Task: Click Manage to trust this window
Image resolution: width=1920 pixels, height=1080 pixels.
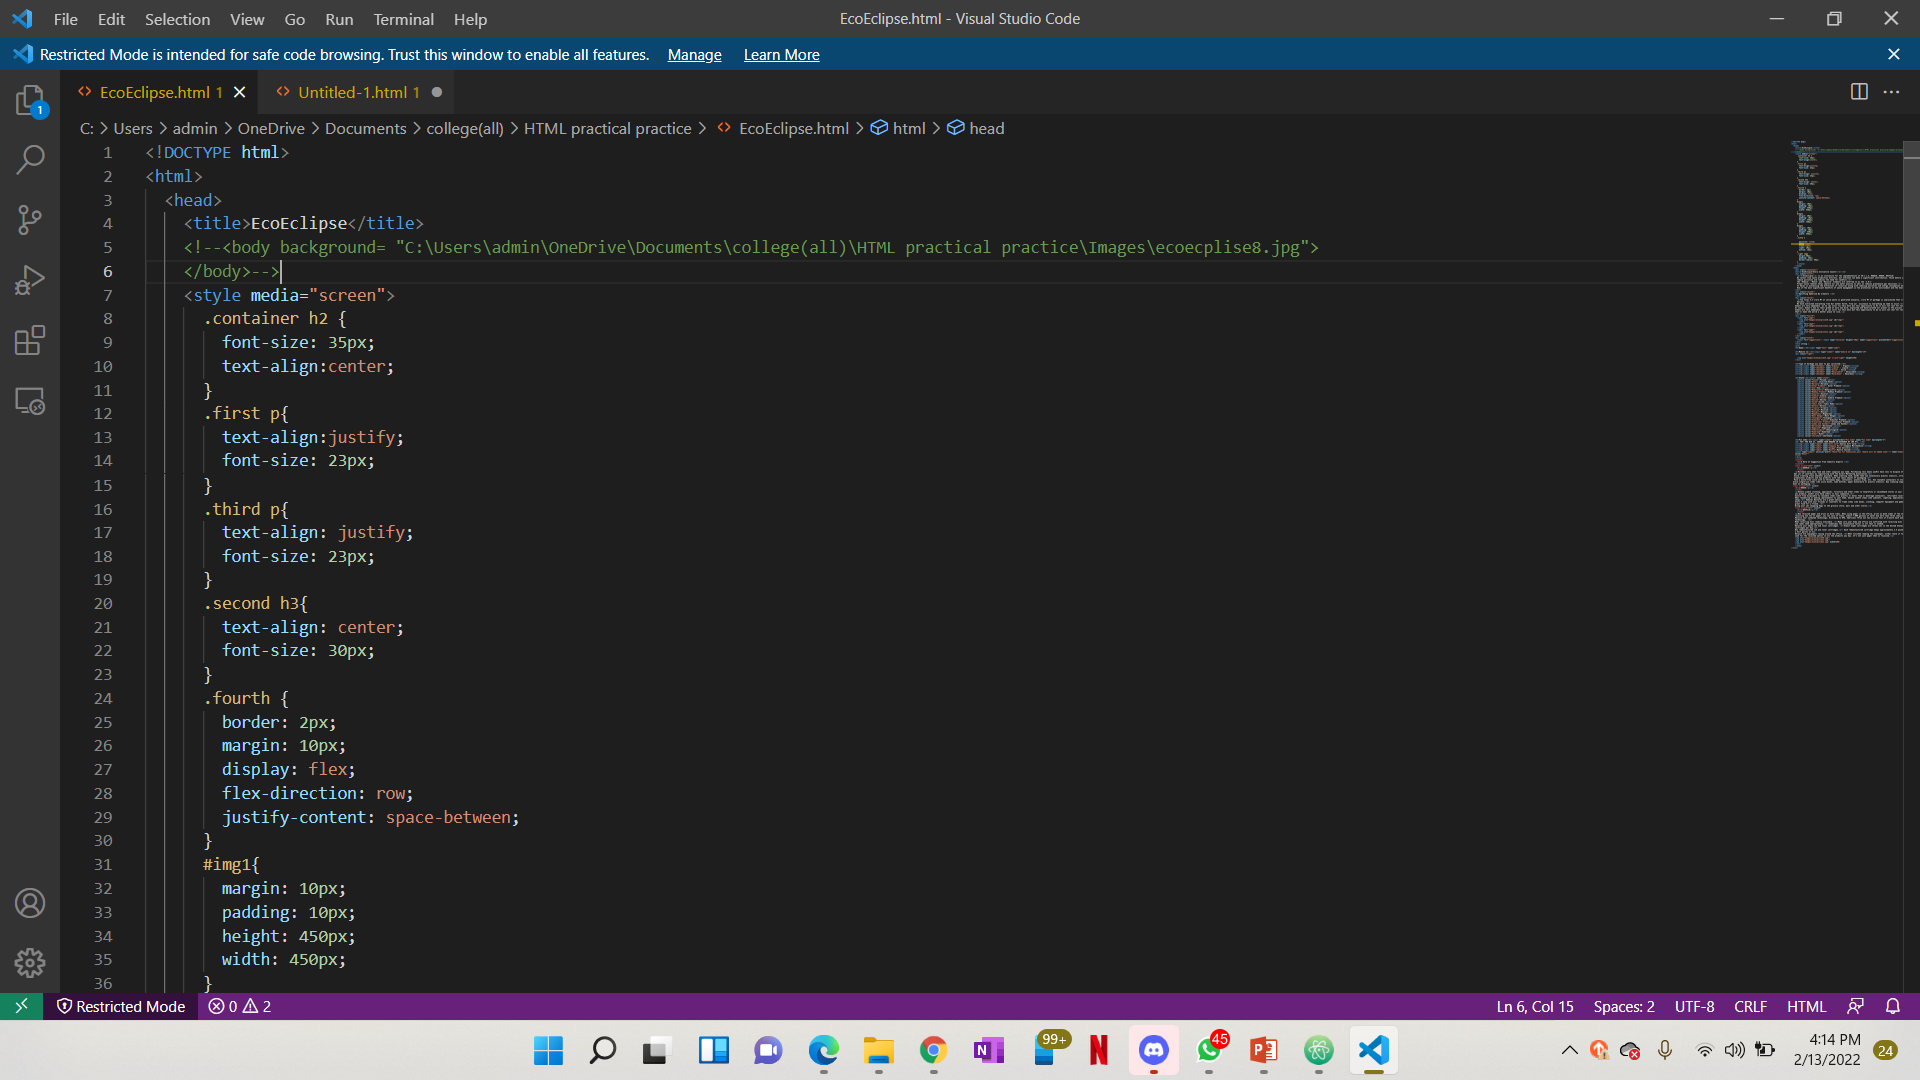Action: (694, 55)
